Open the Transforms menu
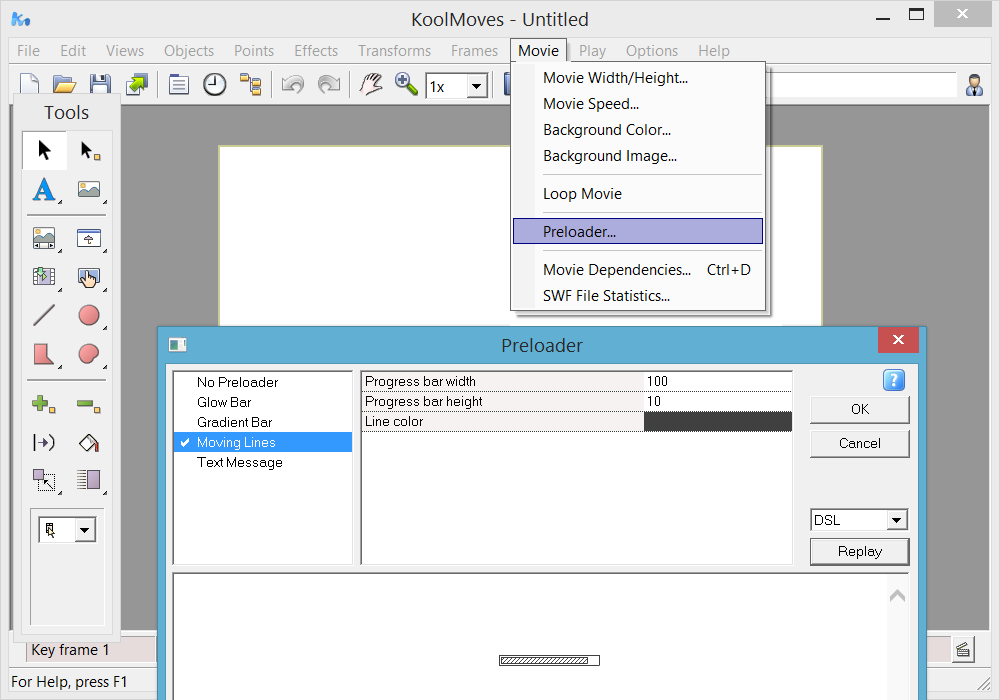Viewport: 1000px width, 700px height. pyautogui.click(x=394, y=50)
